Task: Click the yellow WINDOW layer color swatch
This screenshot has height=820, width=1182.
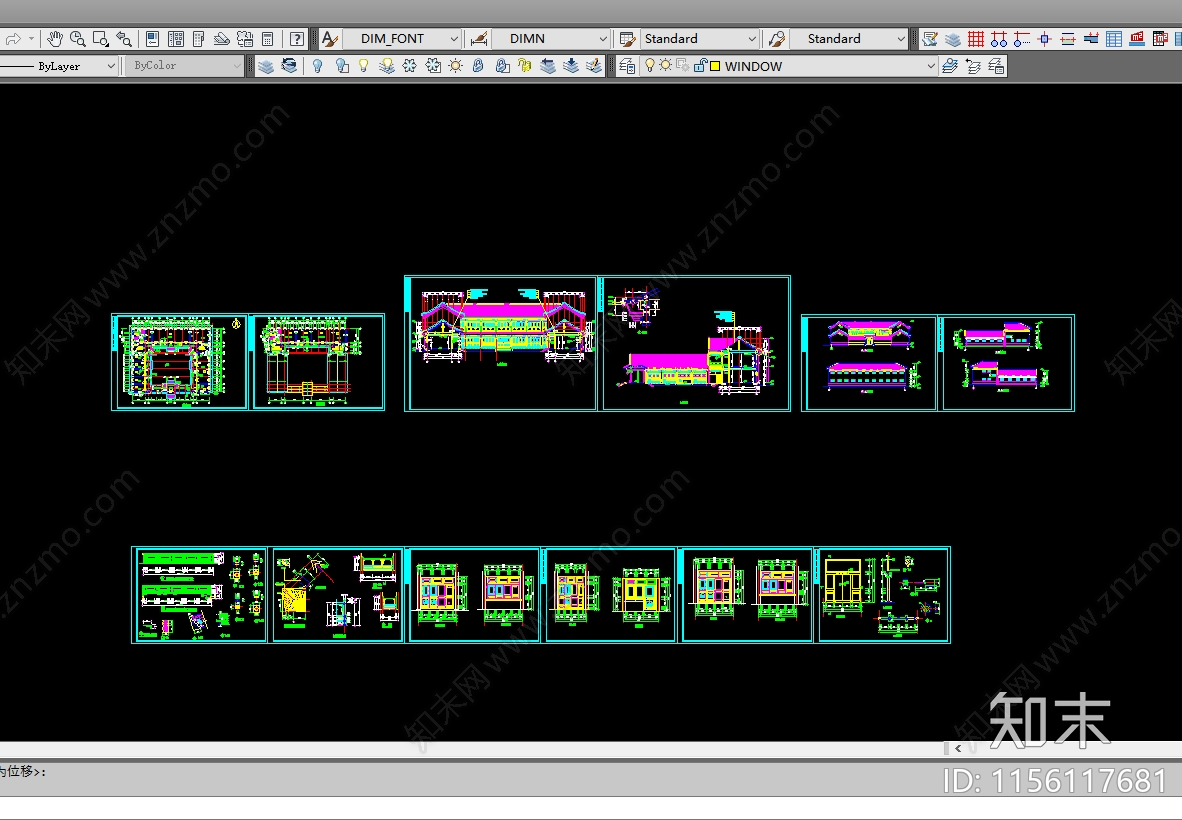Action: pyautogui.click(x=715, y=66)
